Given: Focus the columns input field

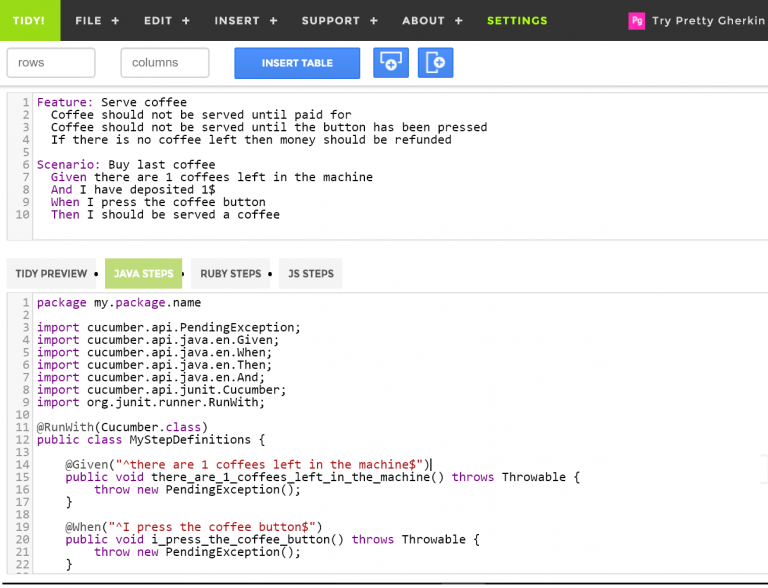Looking at the screenshot, I should coord(165,63).
